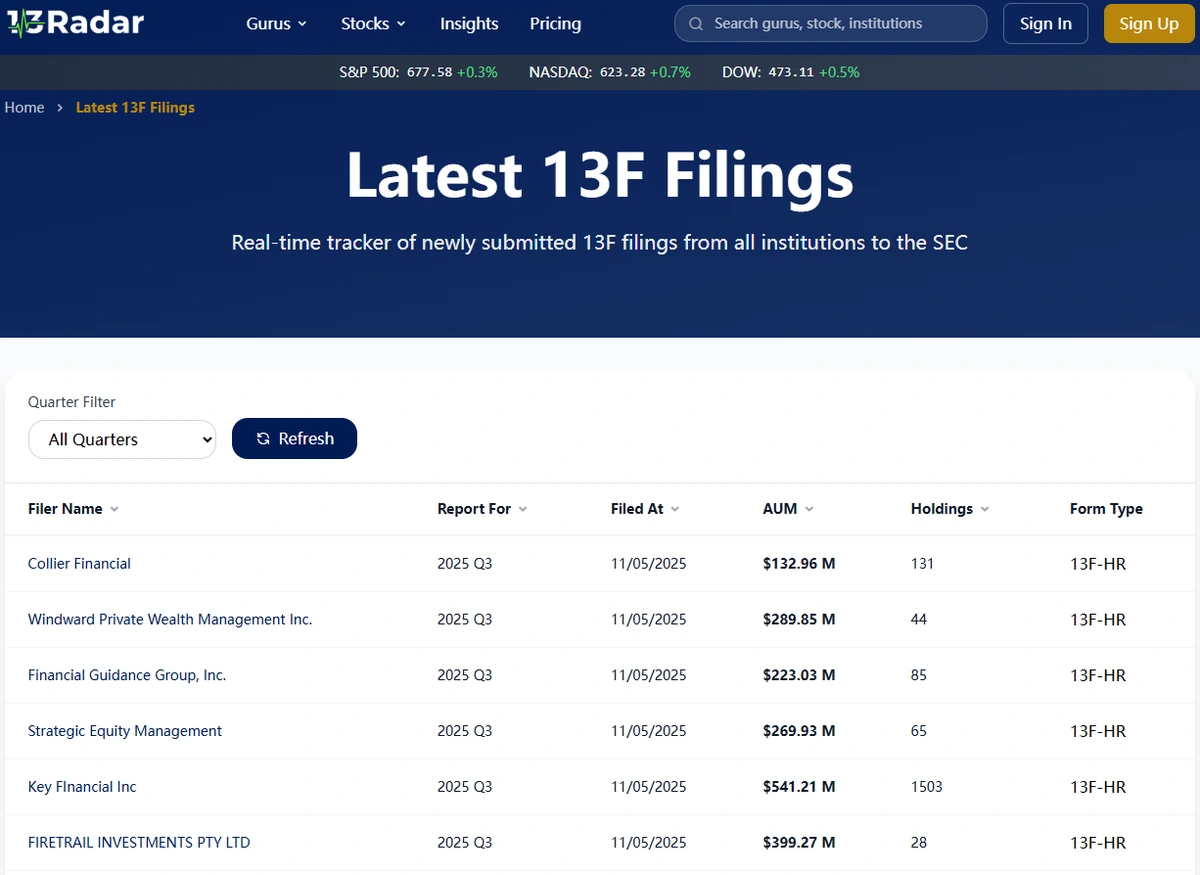
Task: Go back using the Home breadcrumb
Action: point(24,107)
